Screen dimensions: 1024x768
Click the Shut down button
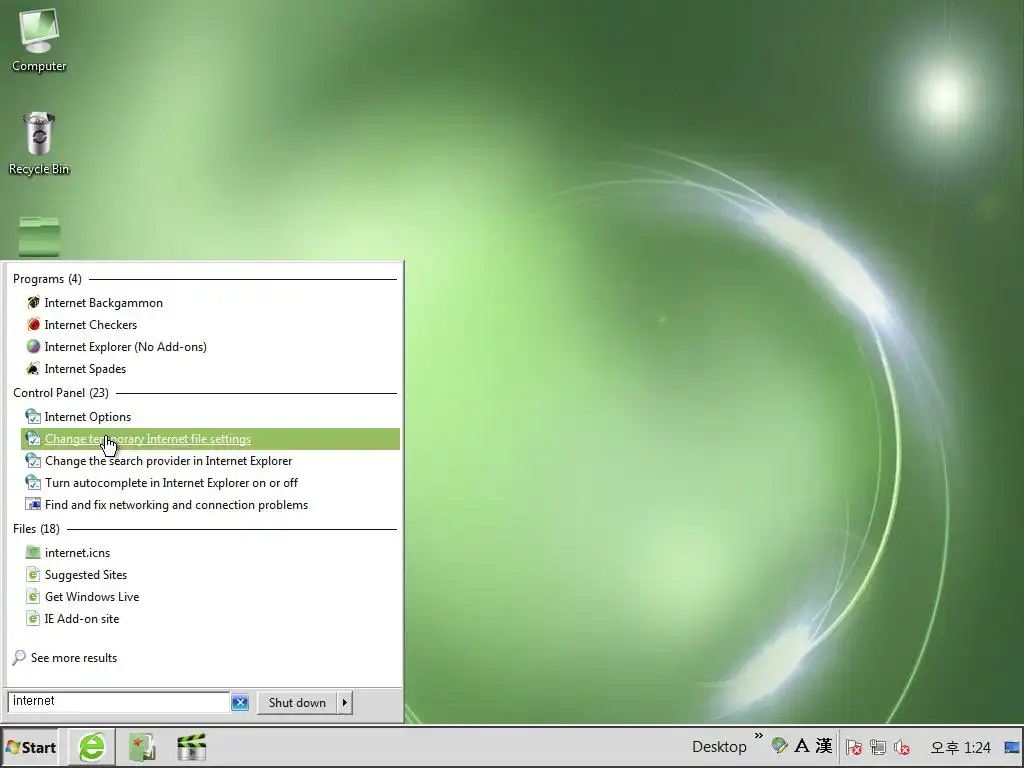(297, 703)
